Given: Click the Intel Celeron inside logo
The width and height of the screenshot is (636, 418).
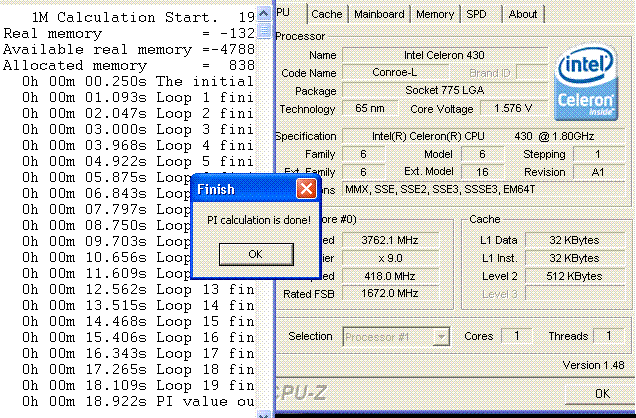Looking at the screenshot, I should click(586, 83).
